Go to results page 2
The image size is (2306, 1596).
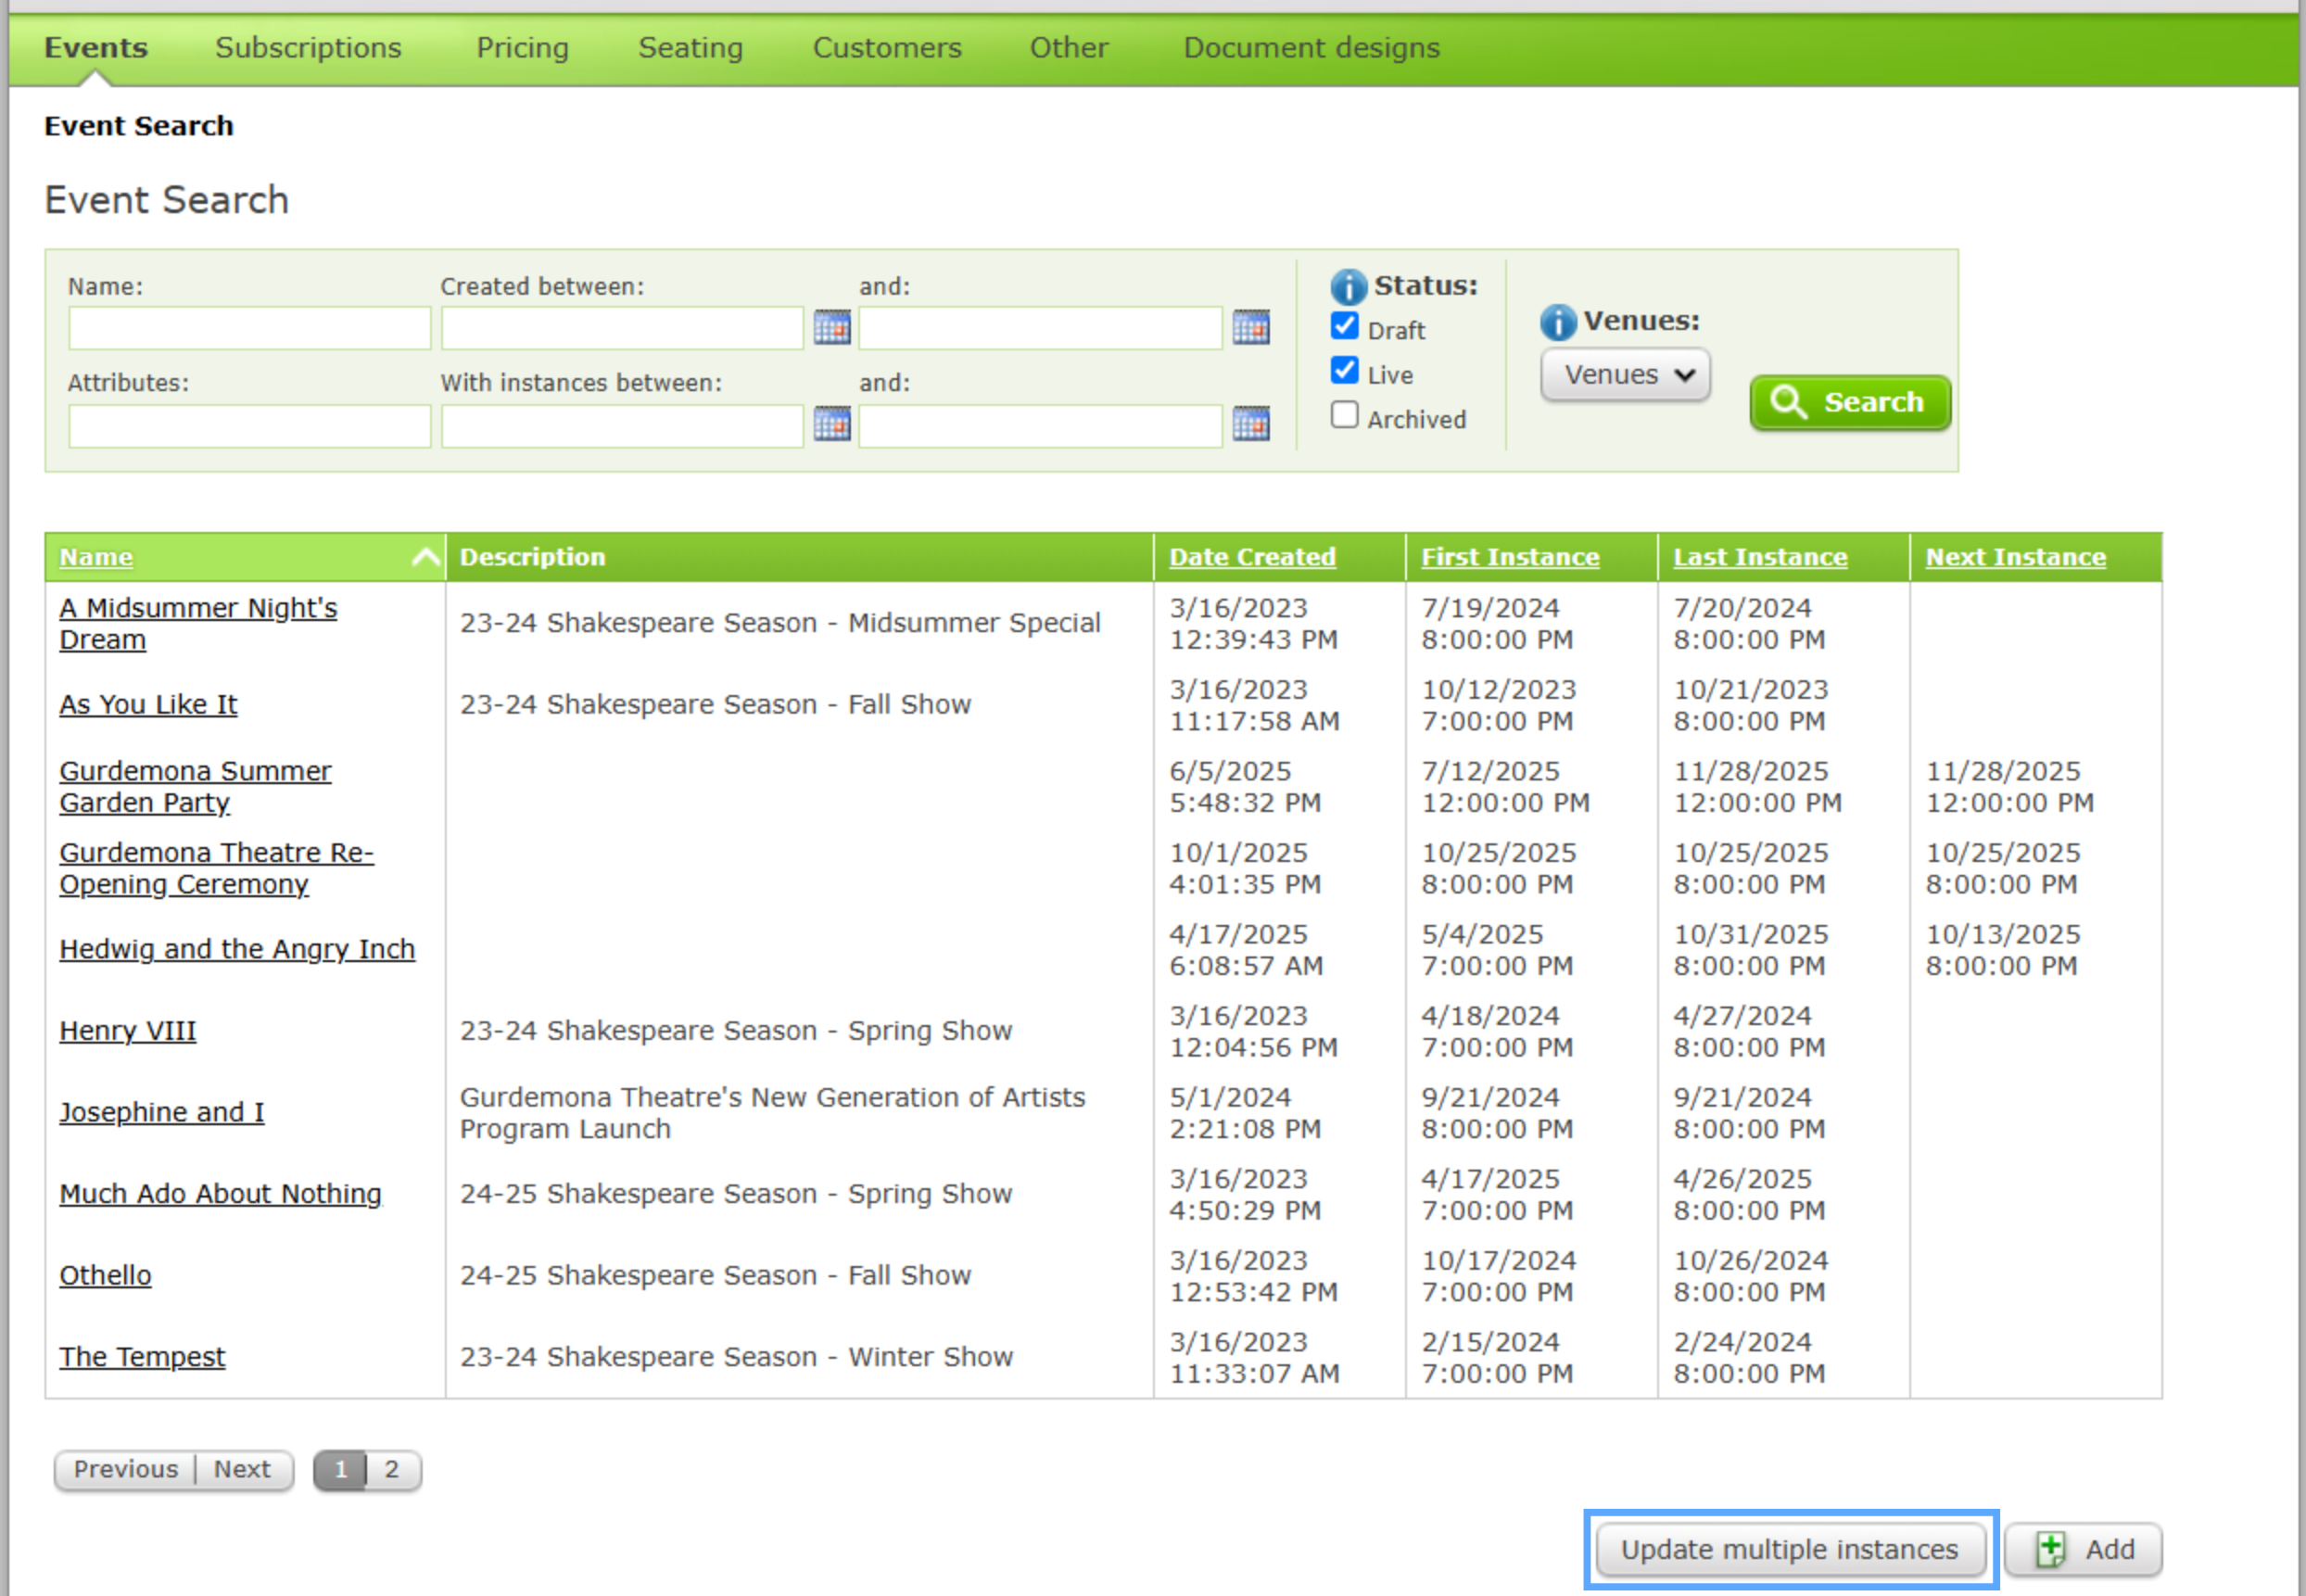392,1470
